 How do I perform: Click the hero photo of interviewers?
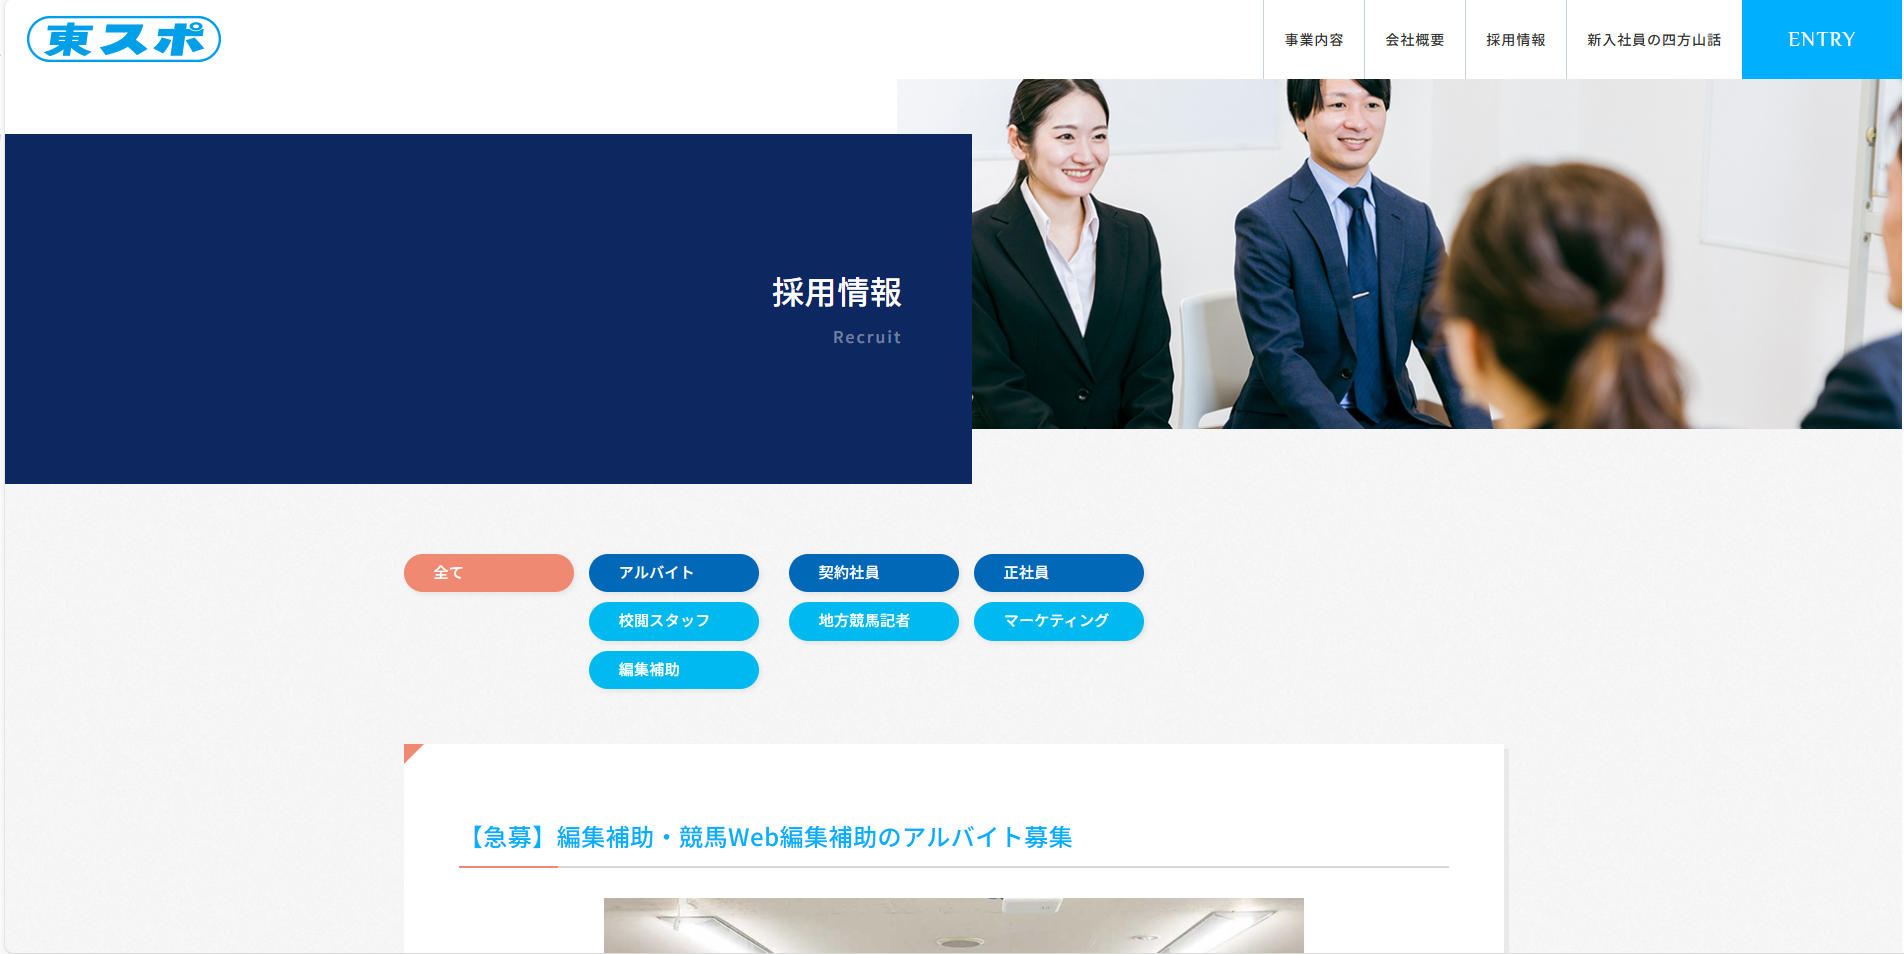point(1435,255)
